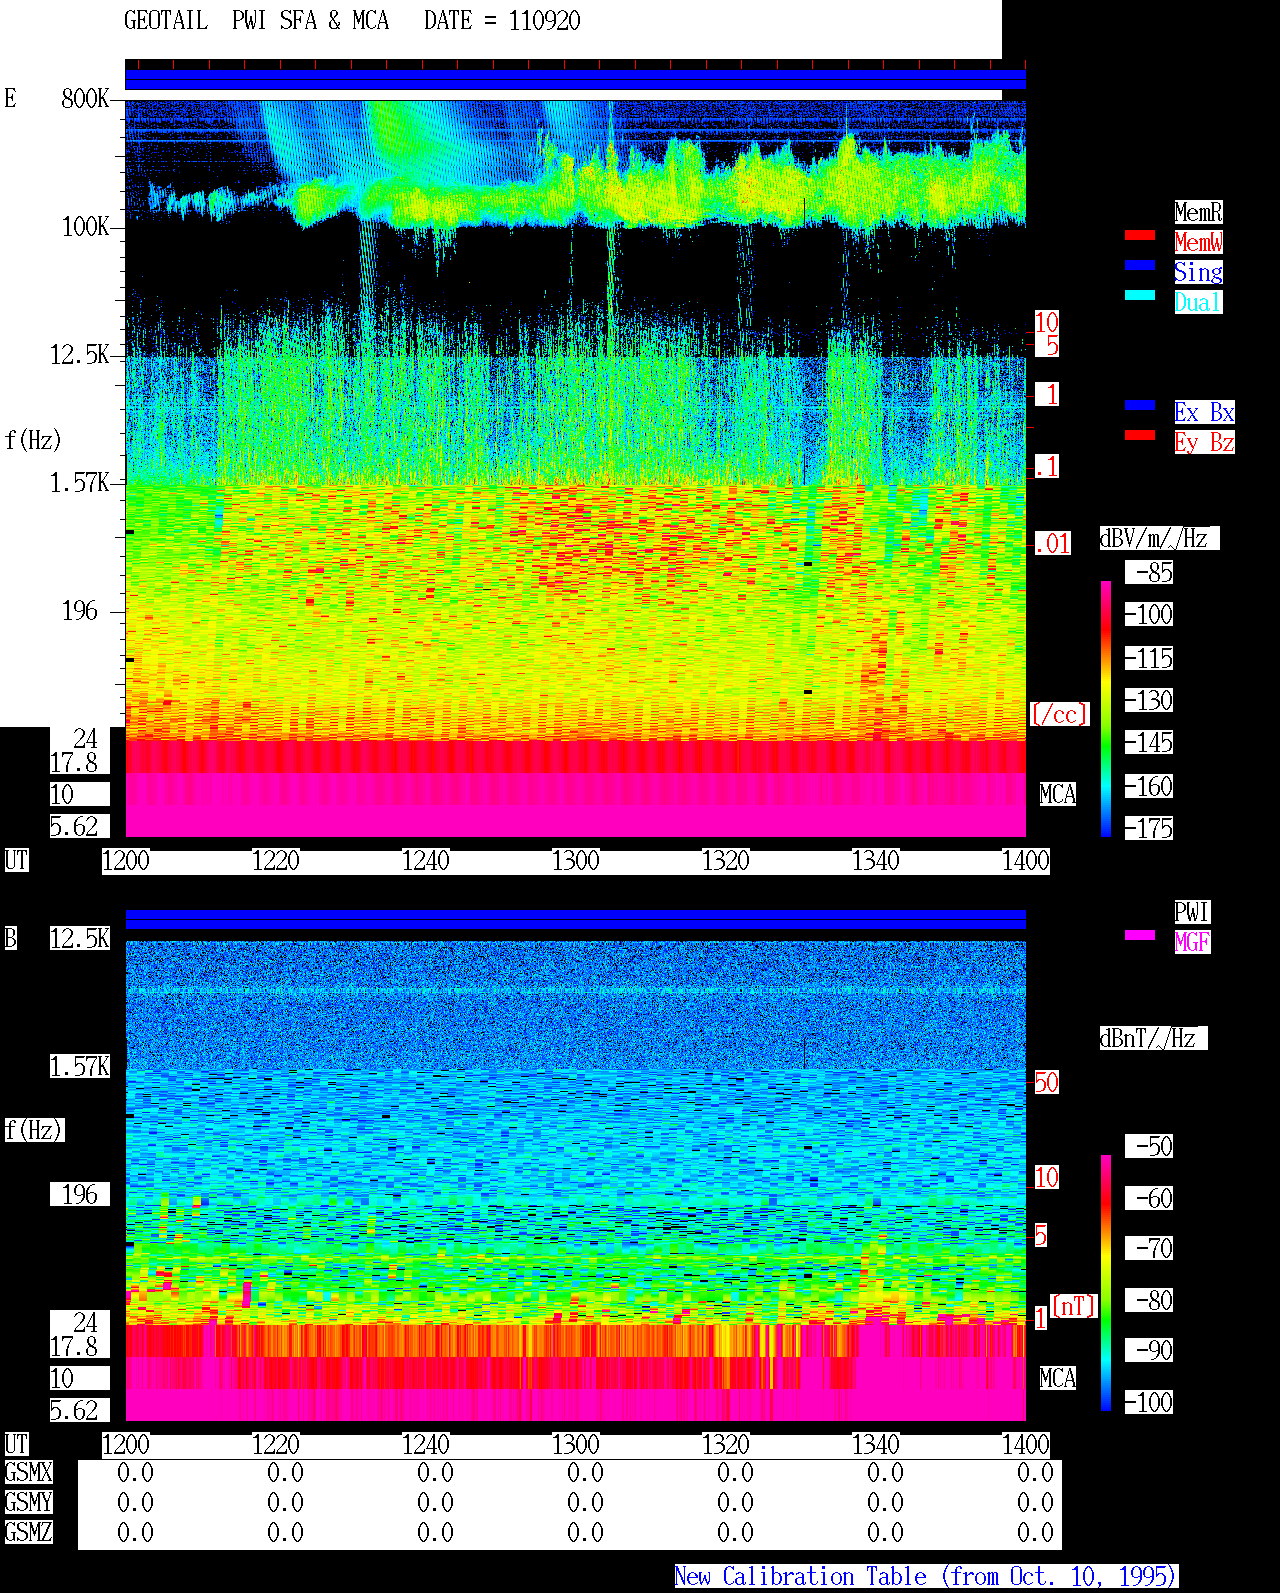Click the GEOTAIL PWI SFA & MCA title
The image size is (1280, 1593).
(x=352, y=21)
